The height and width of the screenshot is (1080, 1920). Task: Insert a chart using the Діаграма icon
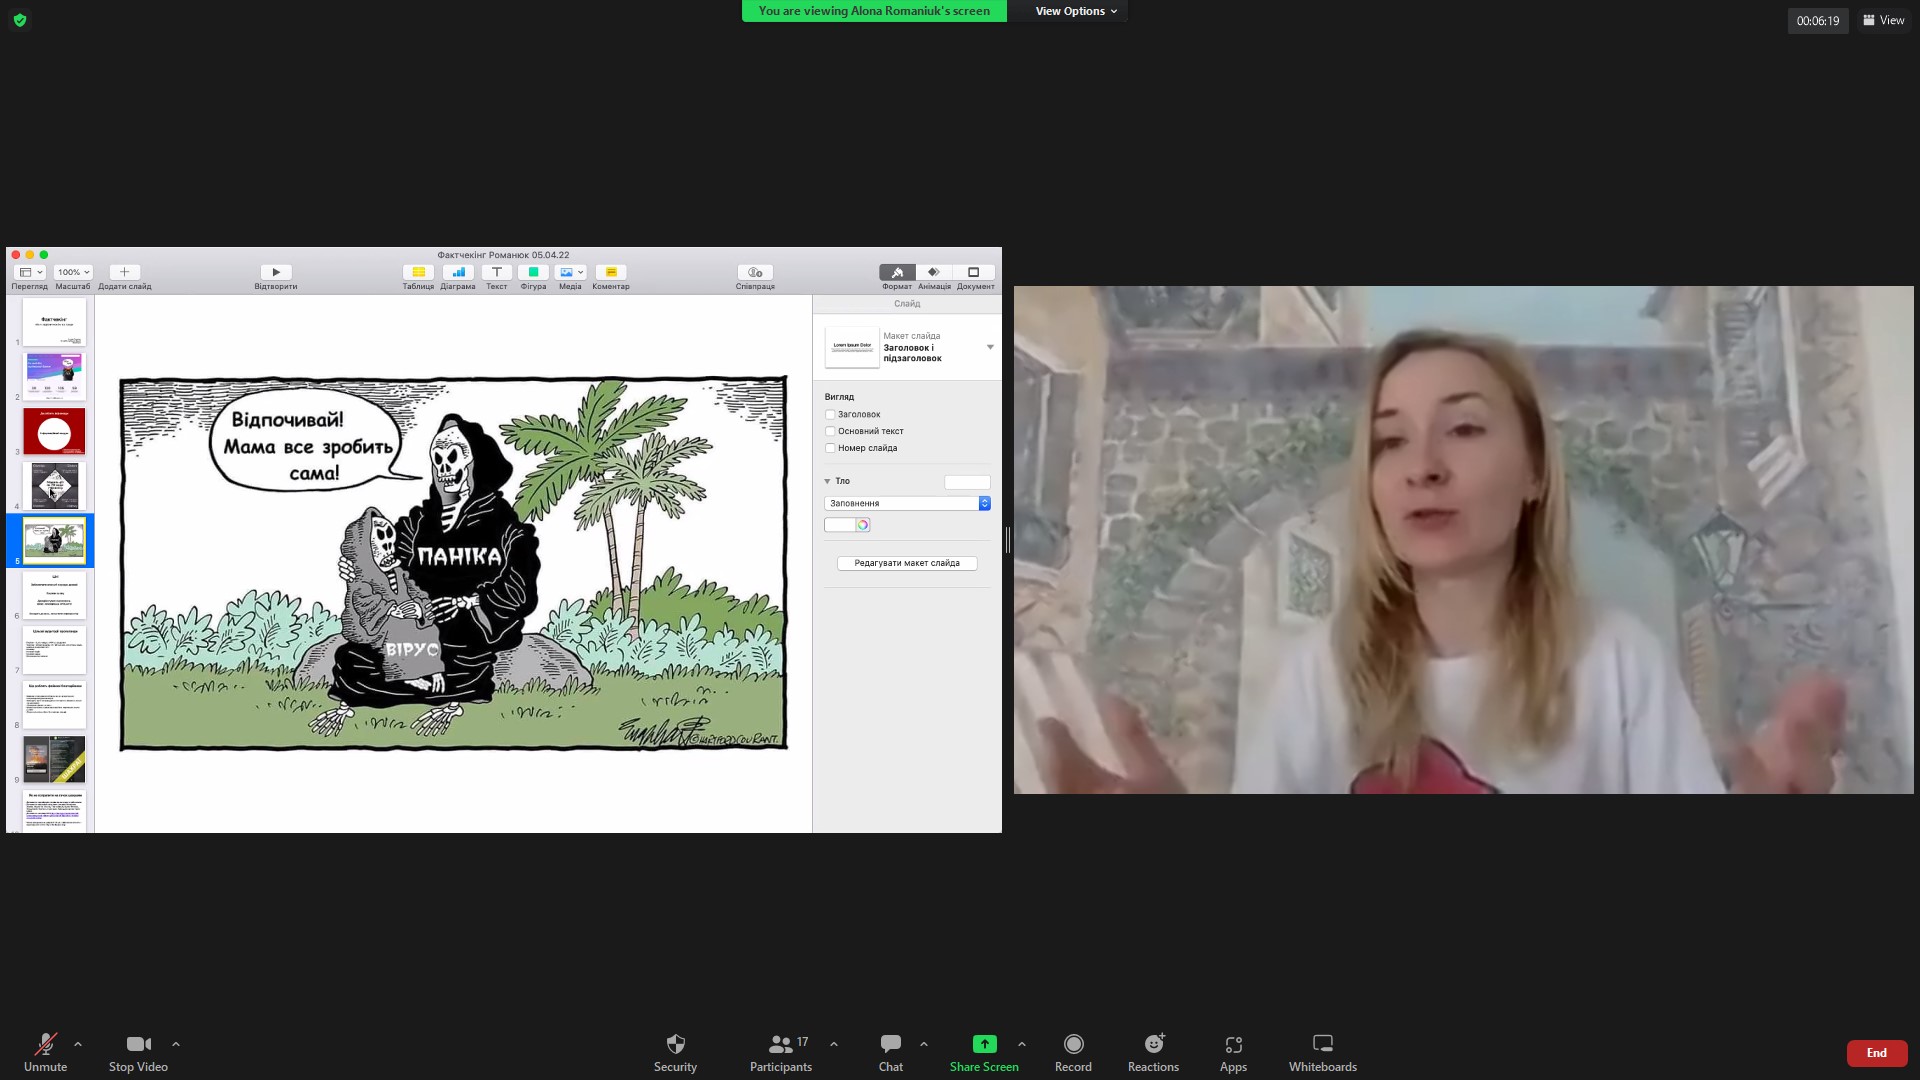click(x=458, y=272)
